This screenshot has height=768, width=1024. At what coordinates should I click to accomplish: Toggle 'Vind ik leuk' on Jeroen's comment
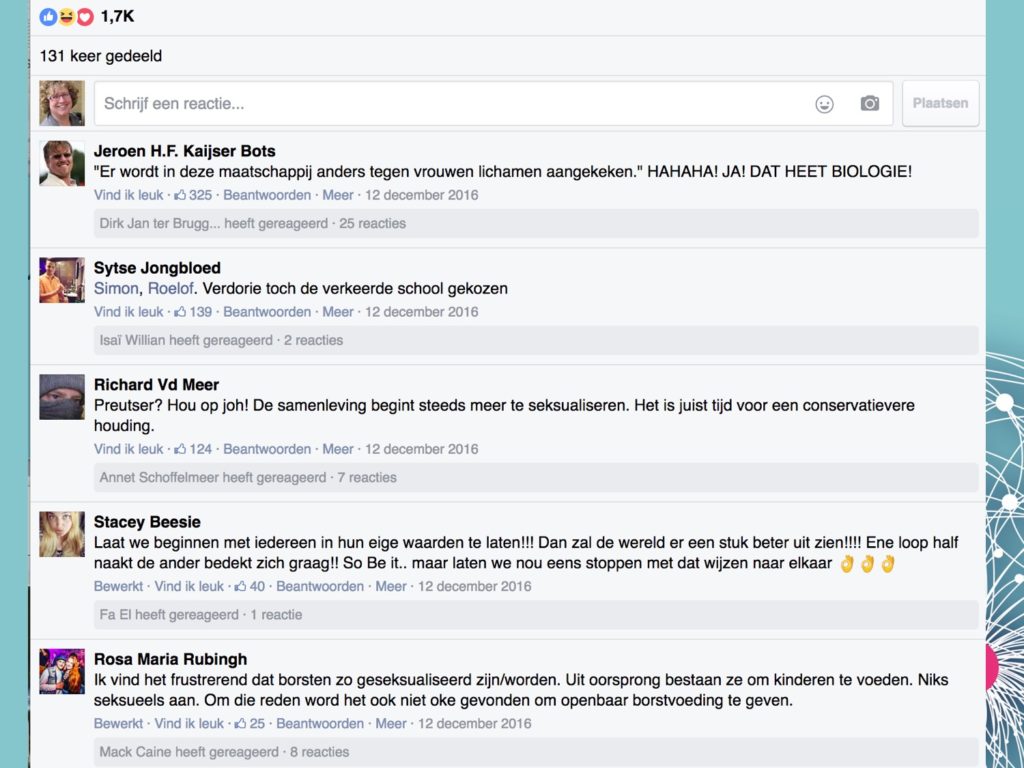pos(128,195)
